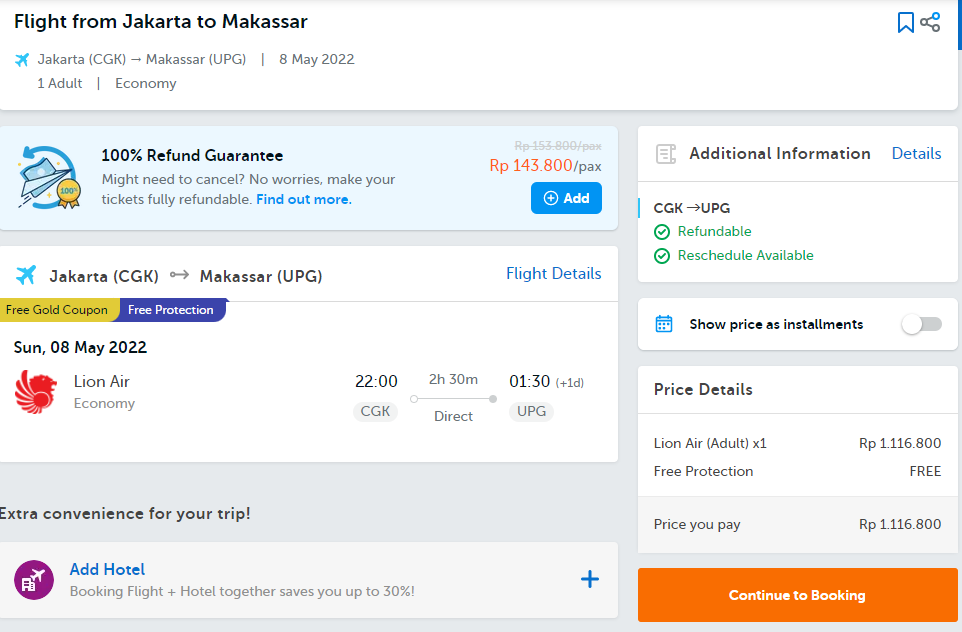Open the Additional Information Details link
962x632 pixels.
pos(916,153)
